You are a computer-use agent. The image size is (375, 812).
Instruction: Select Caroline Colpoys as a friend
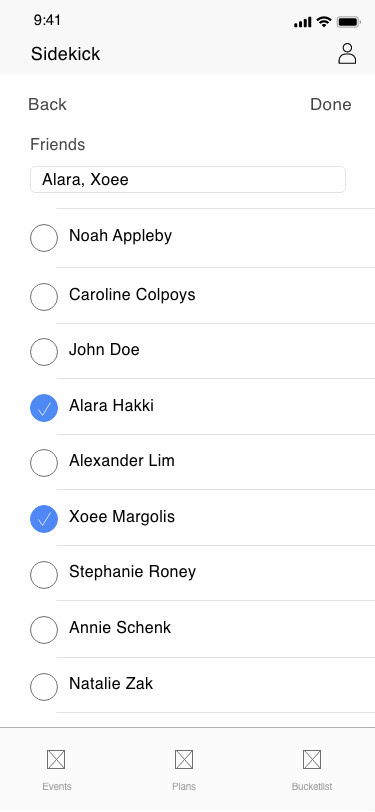(x=44, y=297)
